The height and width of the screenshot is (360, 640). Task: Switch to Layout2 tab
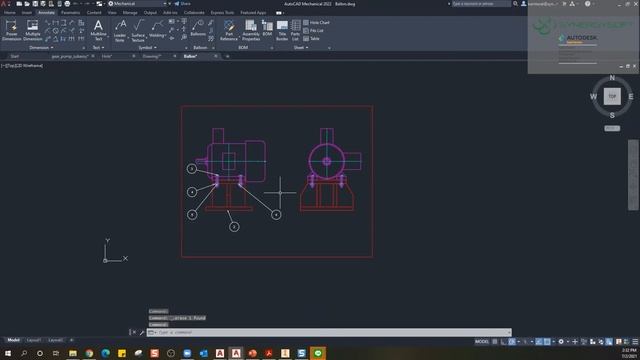pos(56,340)
